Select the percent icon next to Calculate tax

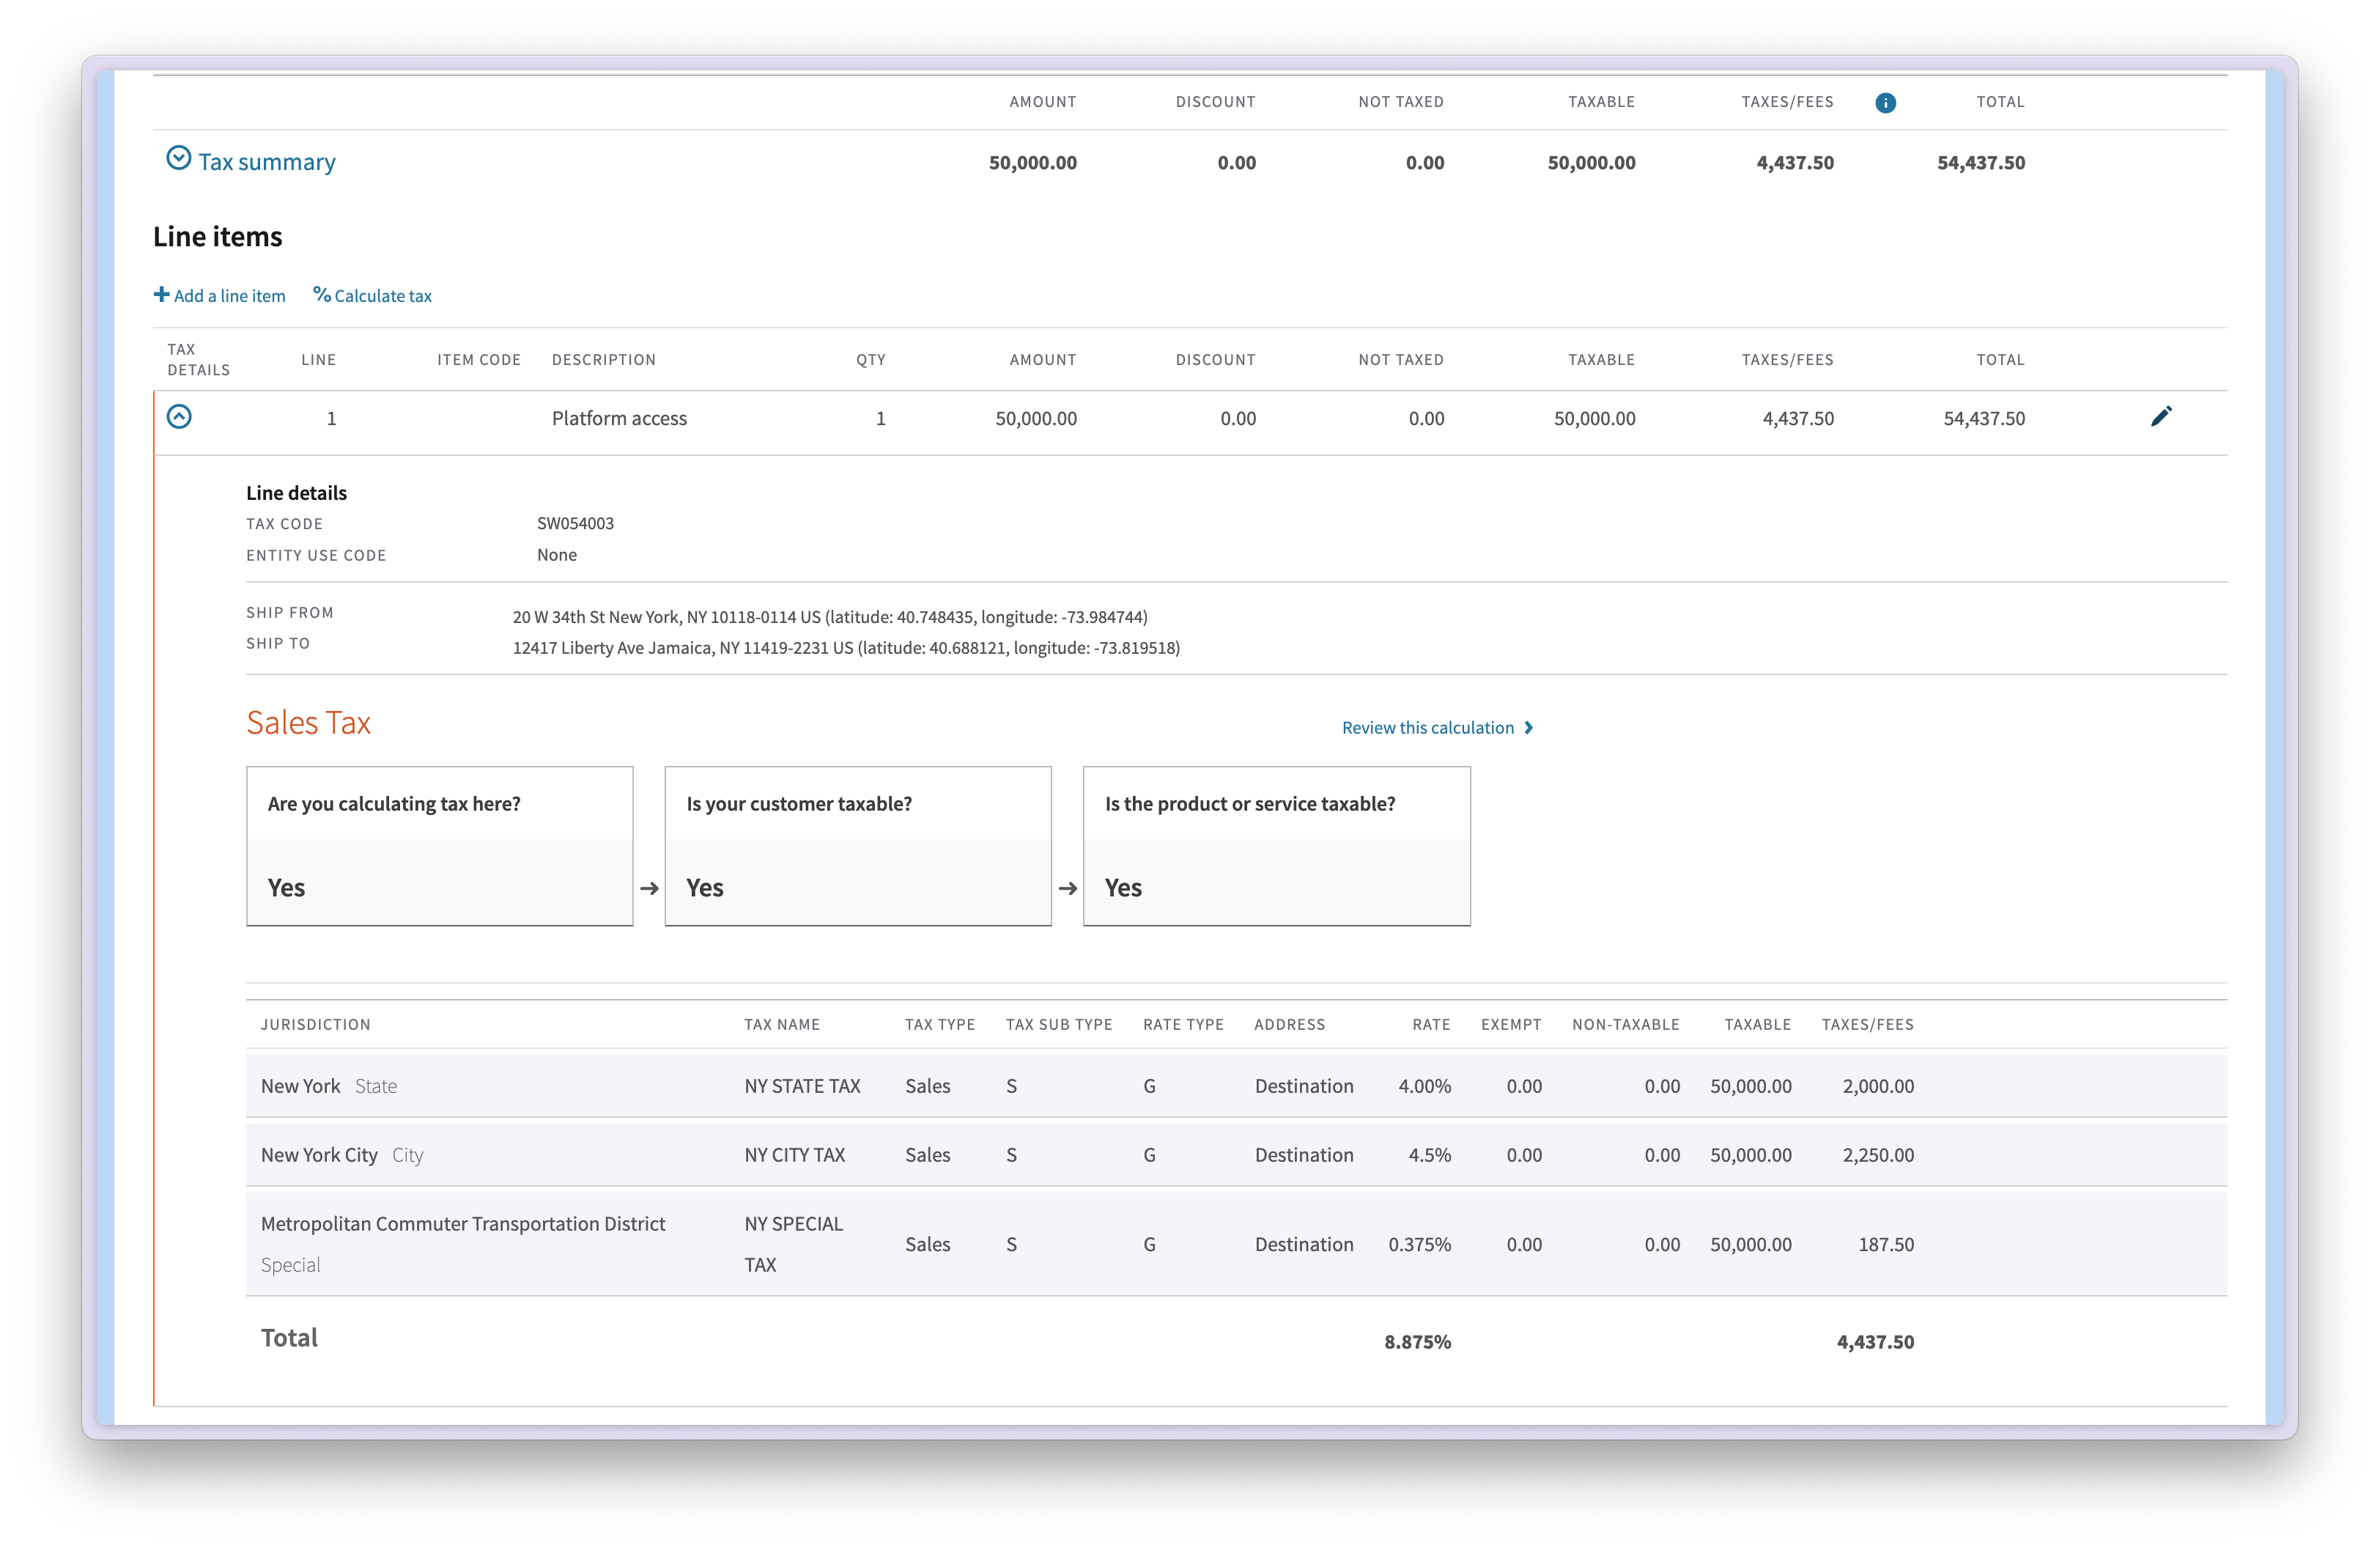(x=322, y=295)
